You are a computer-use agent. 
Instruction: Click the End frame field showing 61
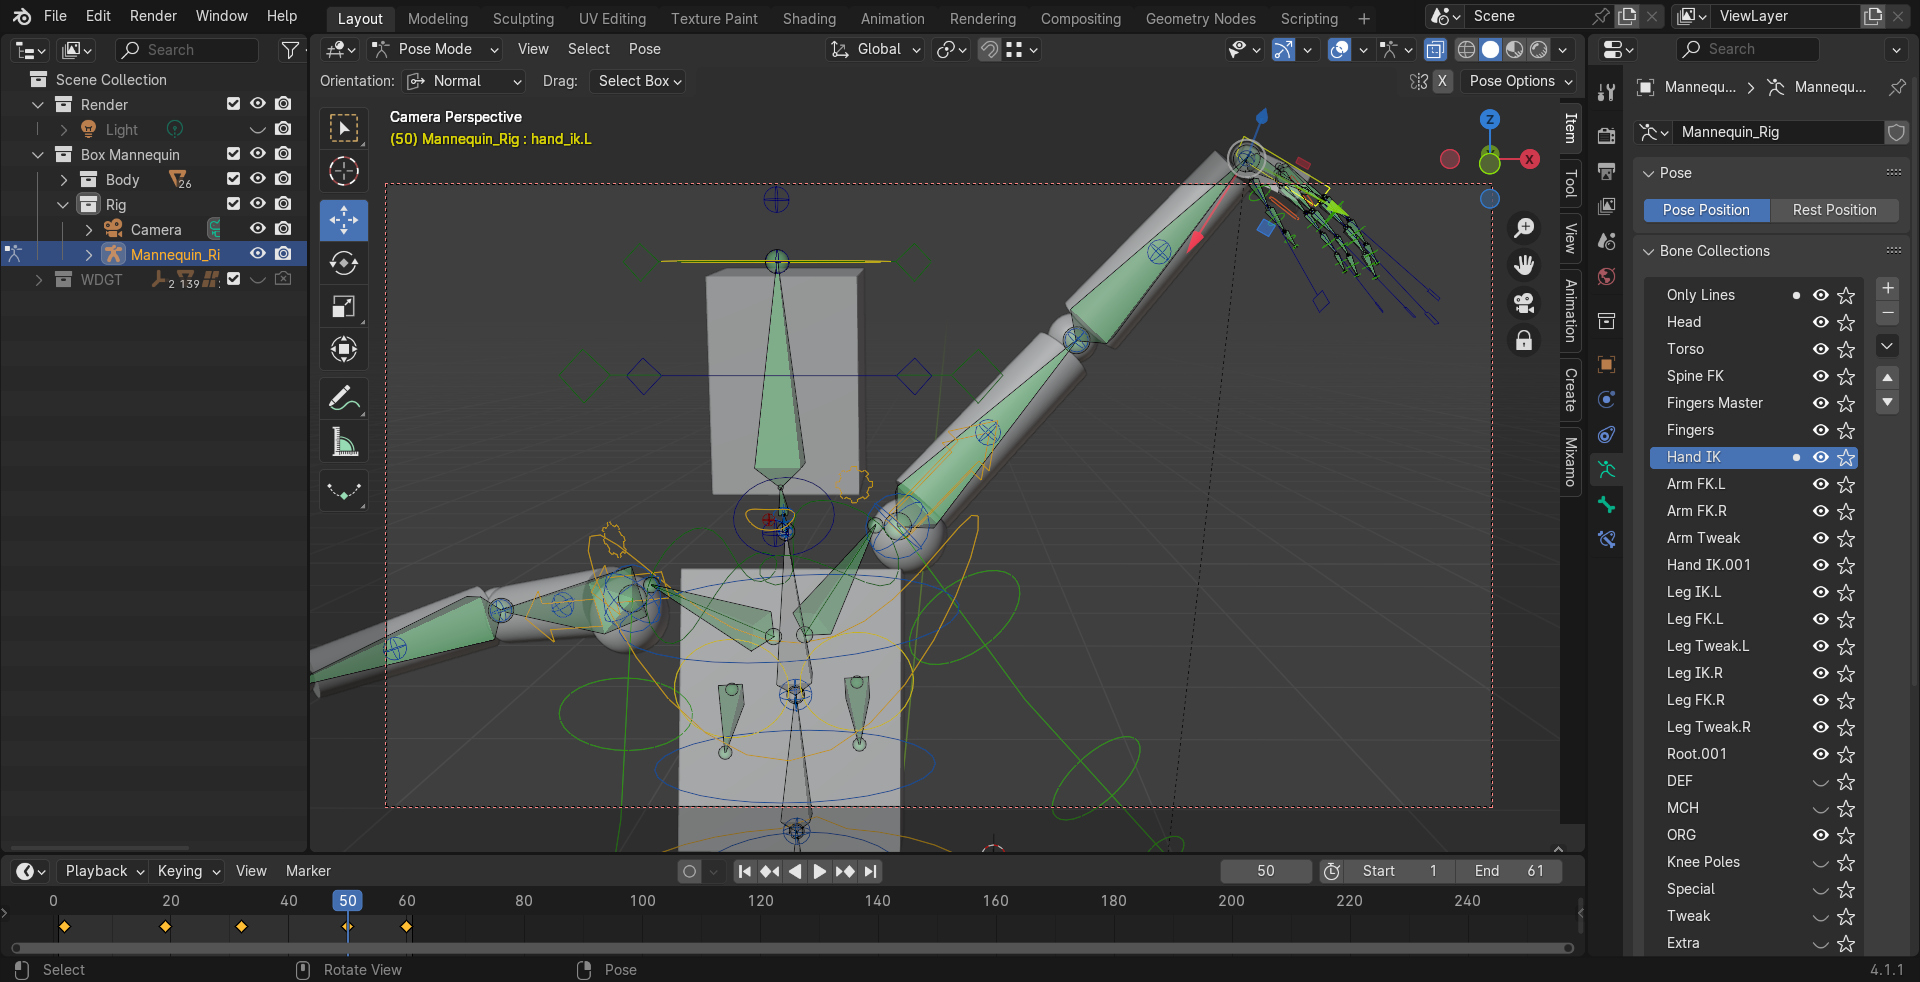pyautogui.click(x=1509, y=871)
